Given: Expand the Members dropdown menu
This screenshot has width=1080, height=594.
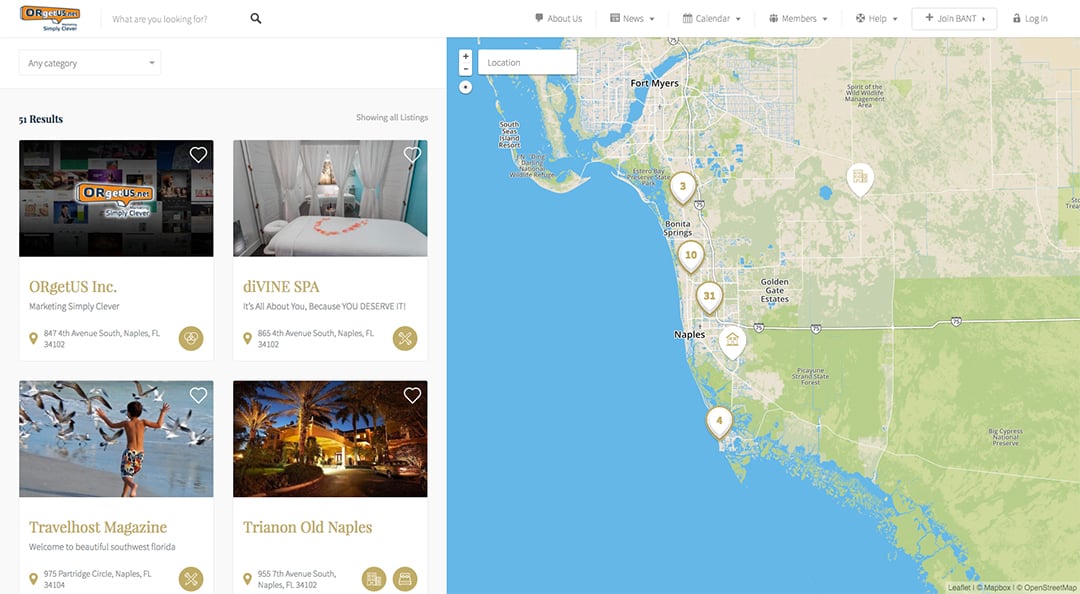Looking at the screenshot, I should (x=798, y=19).
